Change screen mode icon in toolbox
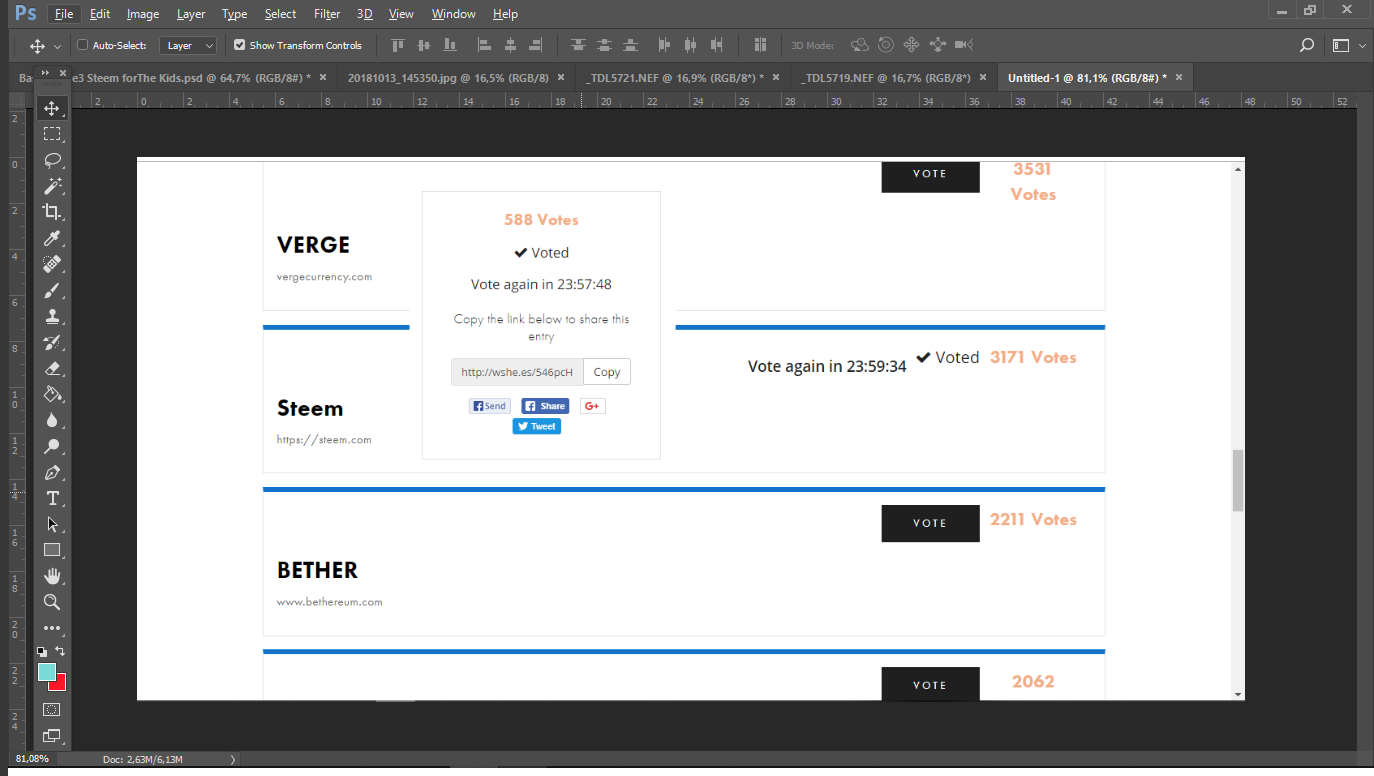 (52, 736)
